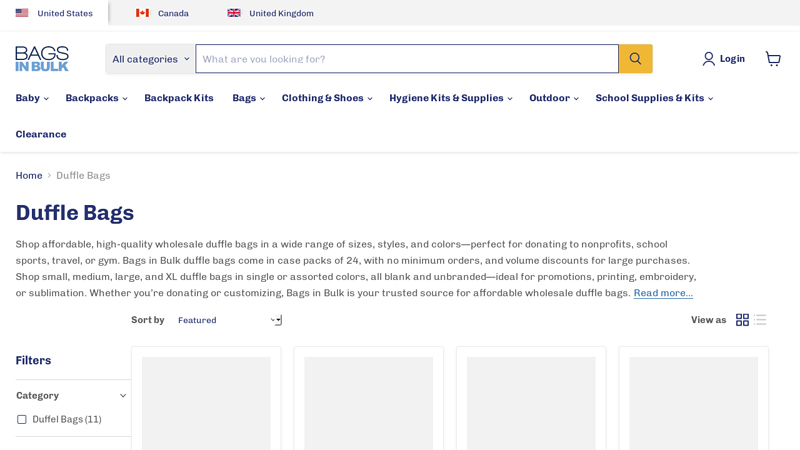Select the Canada flag store
The height and width of the screenshot is (450, 800).
142,13
